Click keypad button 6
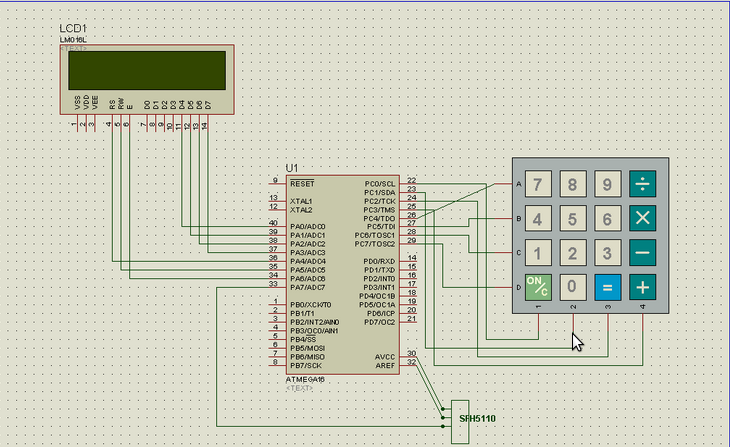 [x=608, y=218]
